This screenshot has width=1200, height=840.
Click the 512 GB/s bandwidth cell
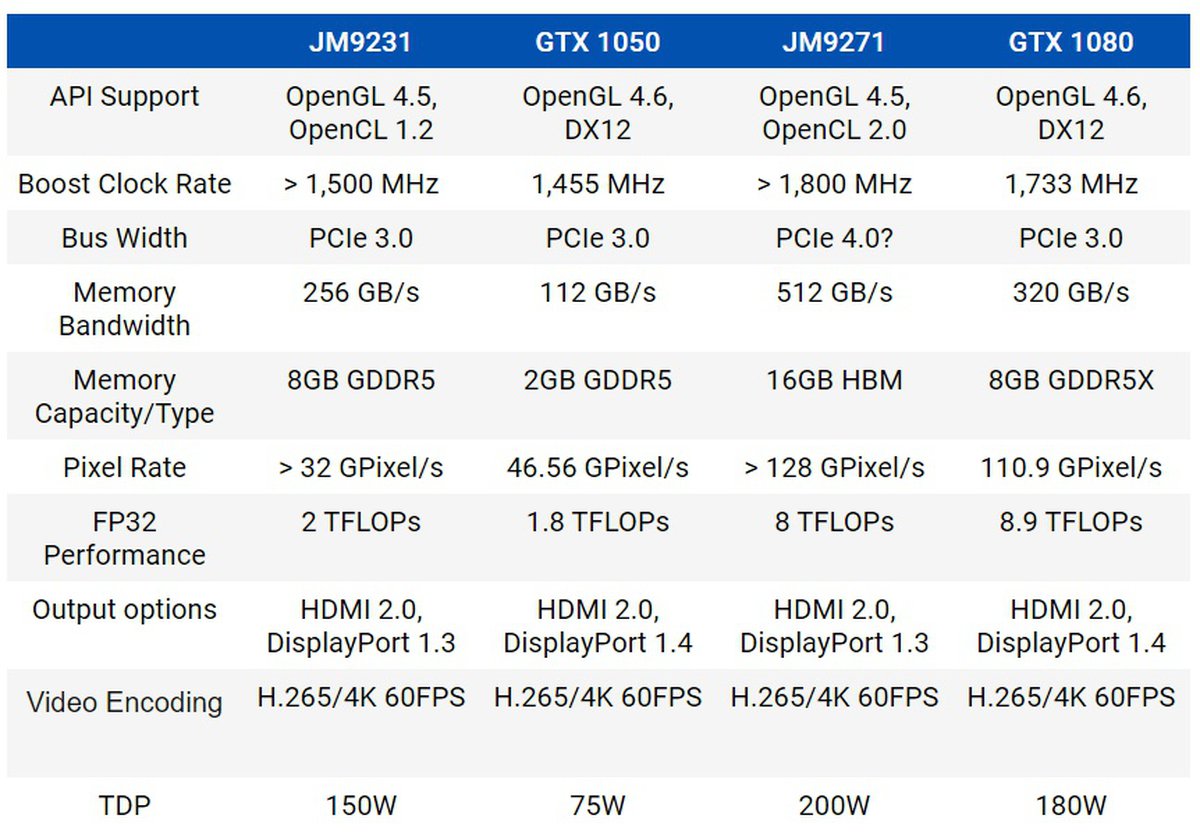(x=834, y=292)
